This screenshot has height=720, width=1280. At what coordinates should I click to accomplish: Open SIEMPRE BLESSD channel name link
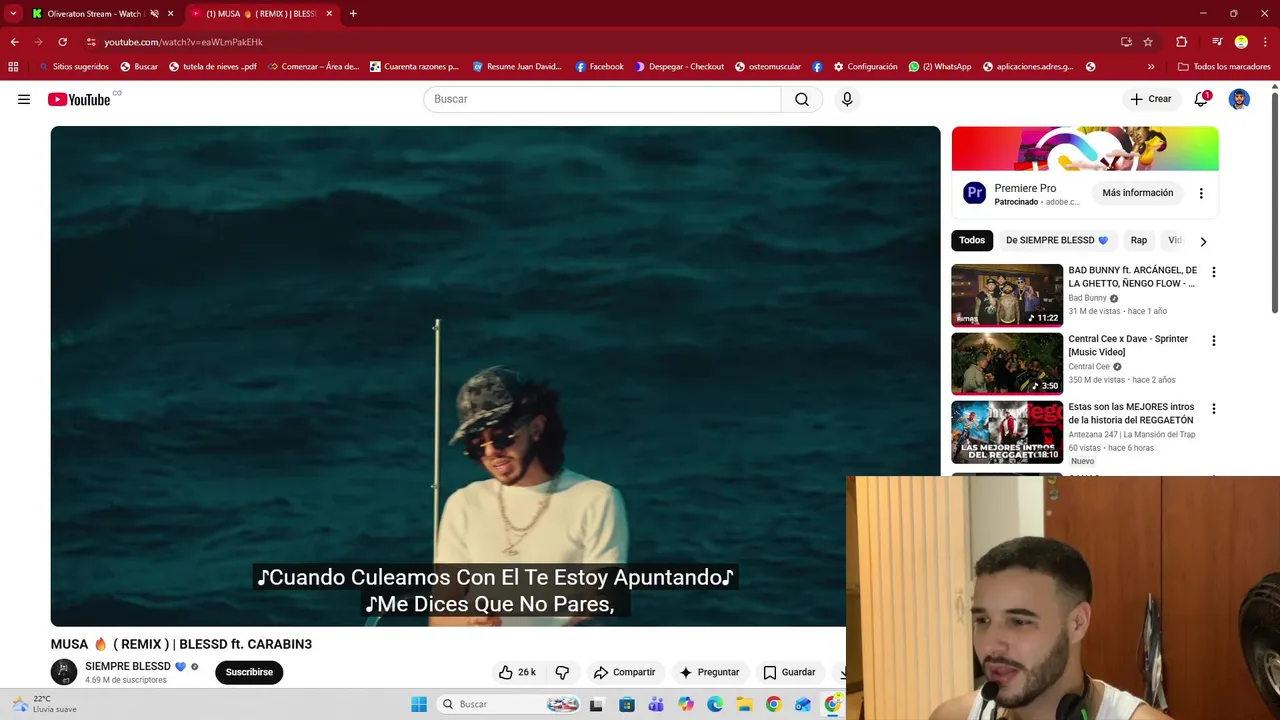point(128,666)
